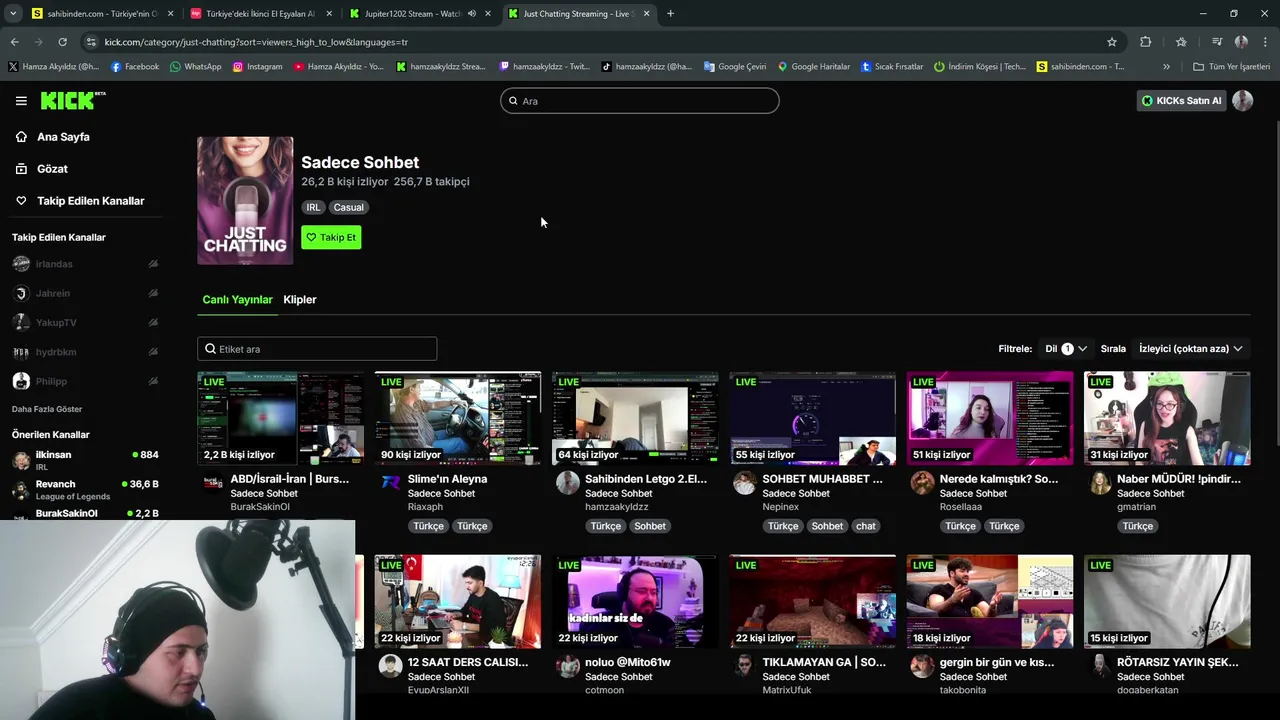Click the Riaxaph channel avatar
The width and height of the screenshot is (1280, 720).
(x=391, y=483)
